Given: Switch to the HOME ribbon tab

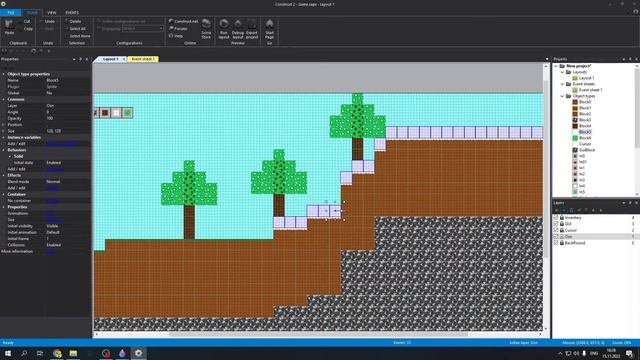Looking at the screenshot, I should [32, 13].
